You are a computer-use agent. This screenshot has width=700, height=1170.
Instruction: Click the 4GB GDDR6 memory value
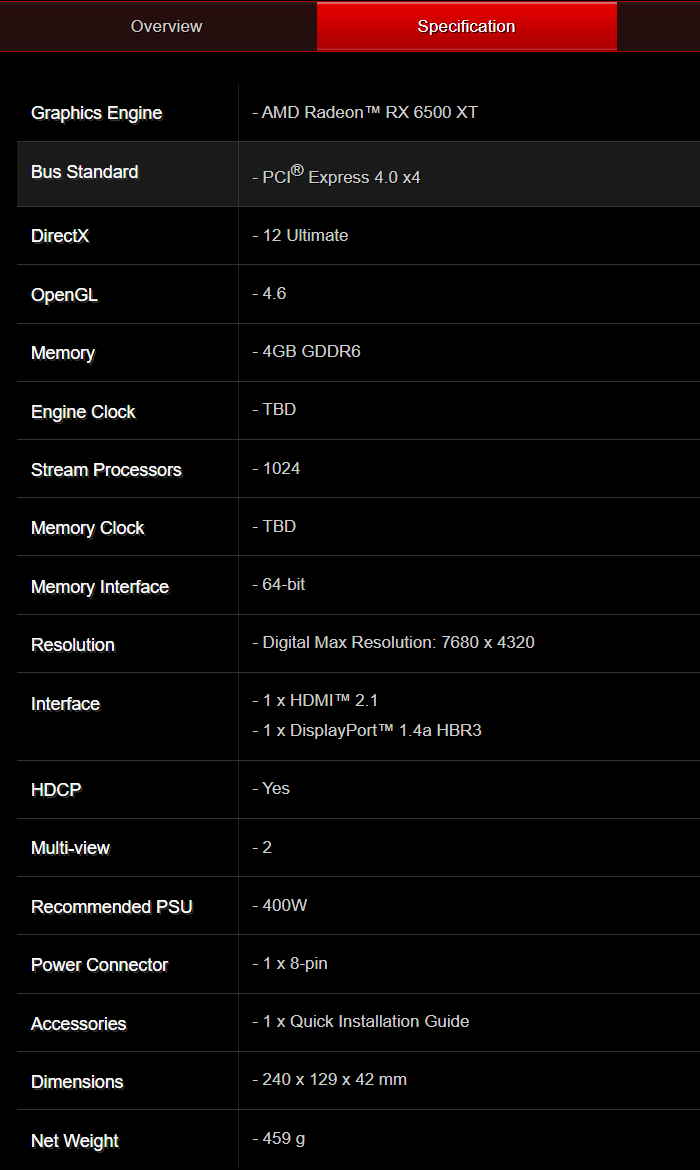pos(306,352)
